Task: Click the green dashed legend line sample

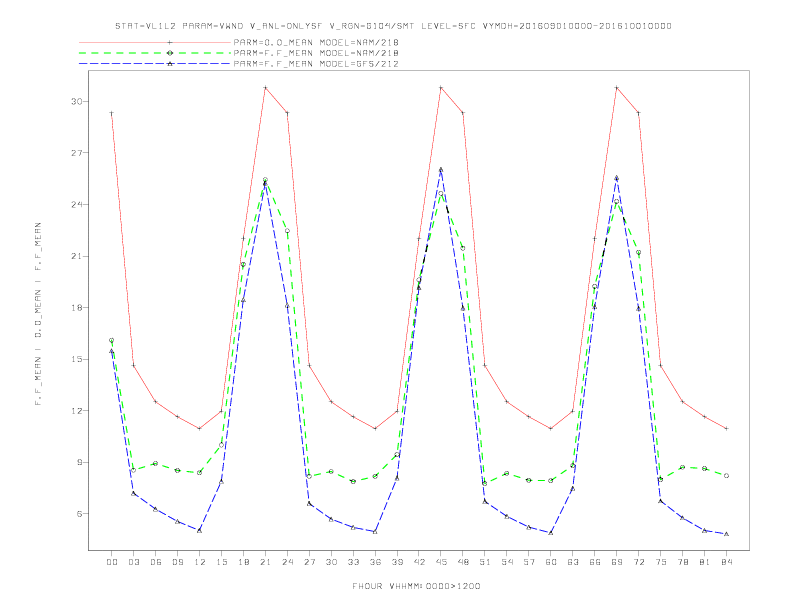Action: click(155, 53)
